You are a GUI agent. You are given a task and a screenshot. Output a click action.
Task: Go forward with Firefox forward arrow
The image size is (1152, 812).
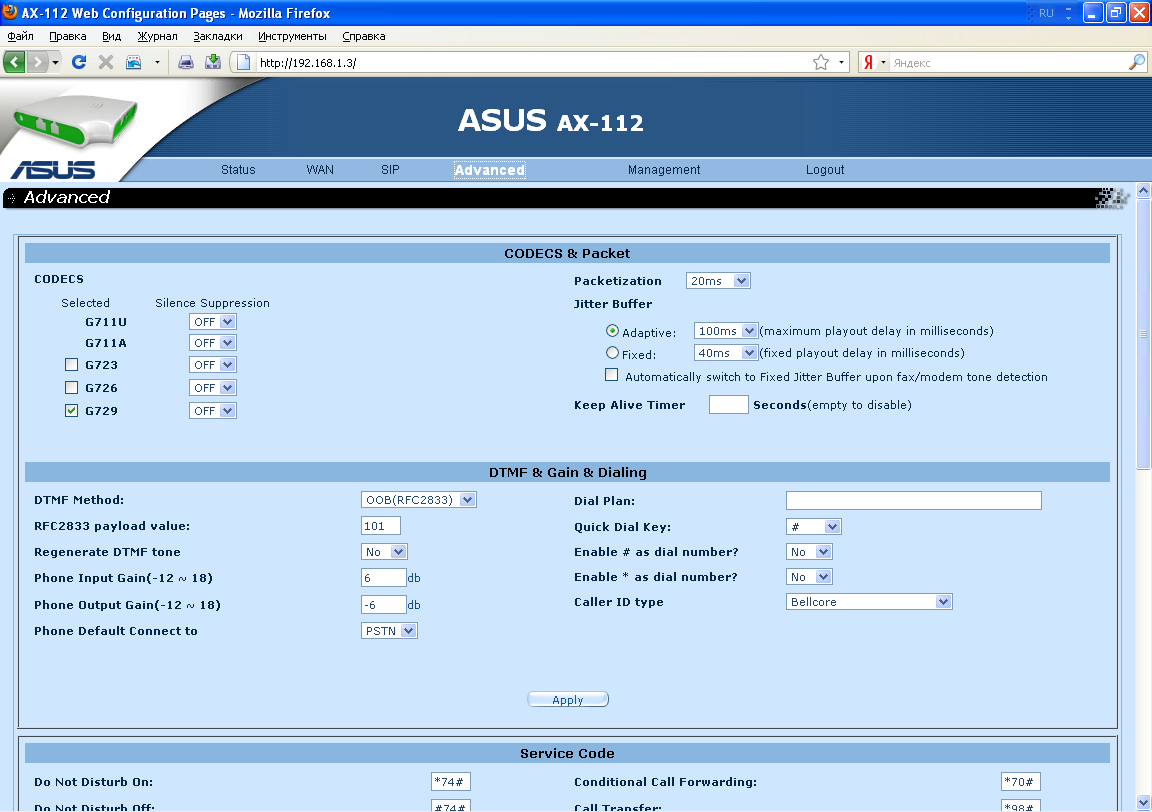tap(37, 62)
